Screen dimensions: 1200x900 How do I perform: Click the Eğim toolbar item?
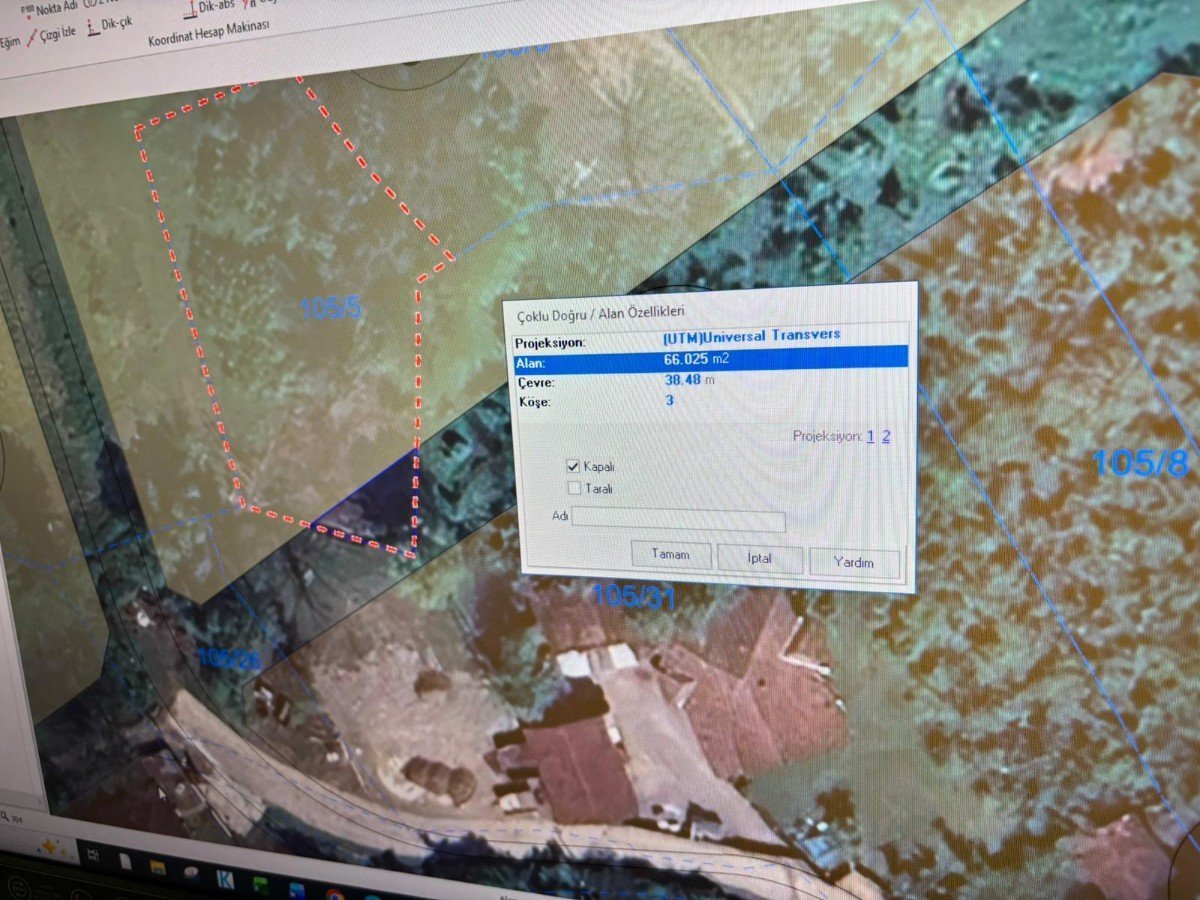coord(10,43)
